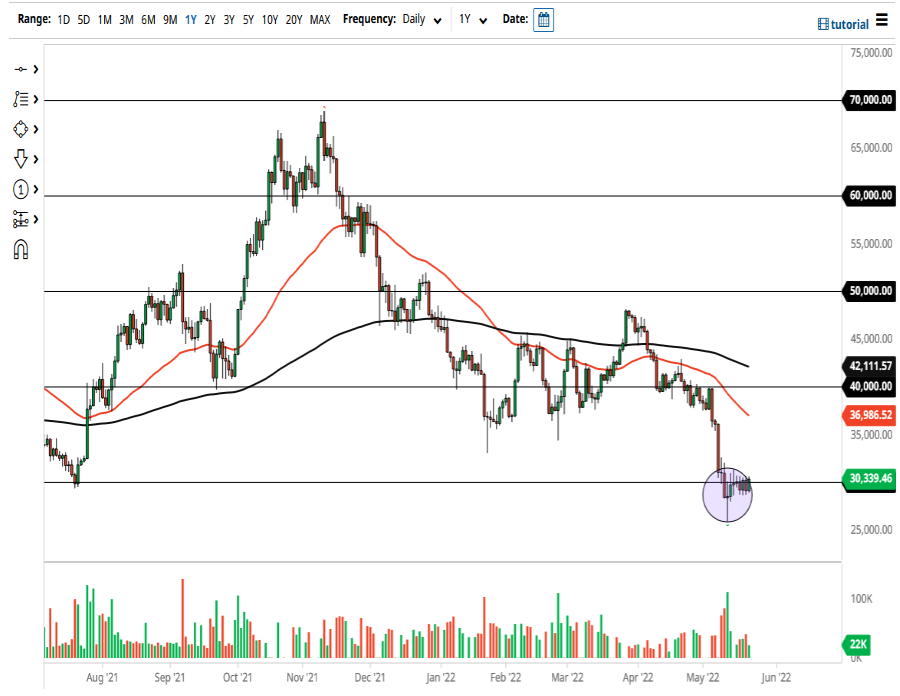Select the measurement ruler tool icon
This screenshot has width=900, height=696.
20,219
